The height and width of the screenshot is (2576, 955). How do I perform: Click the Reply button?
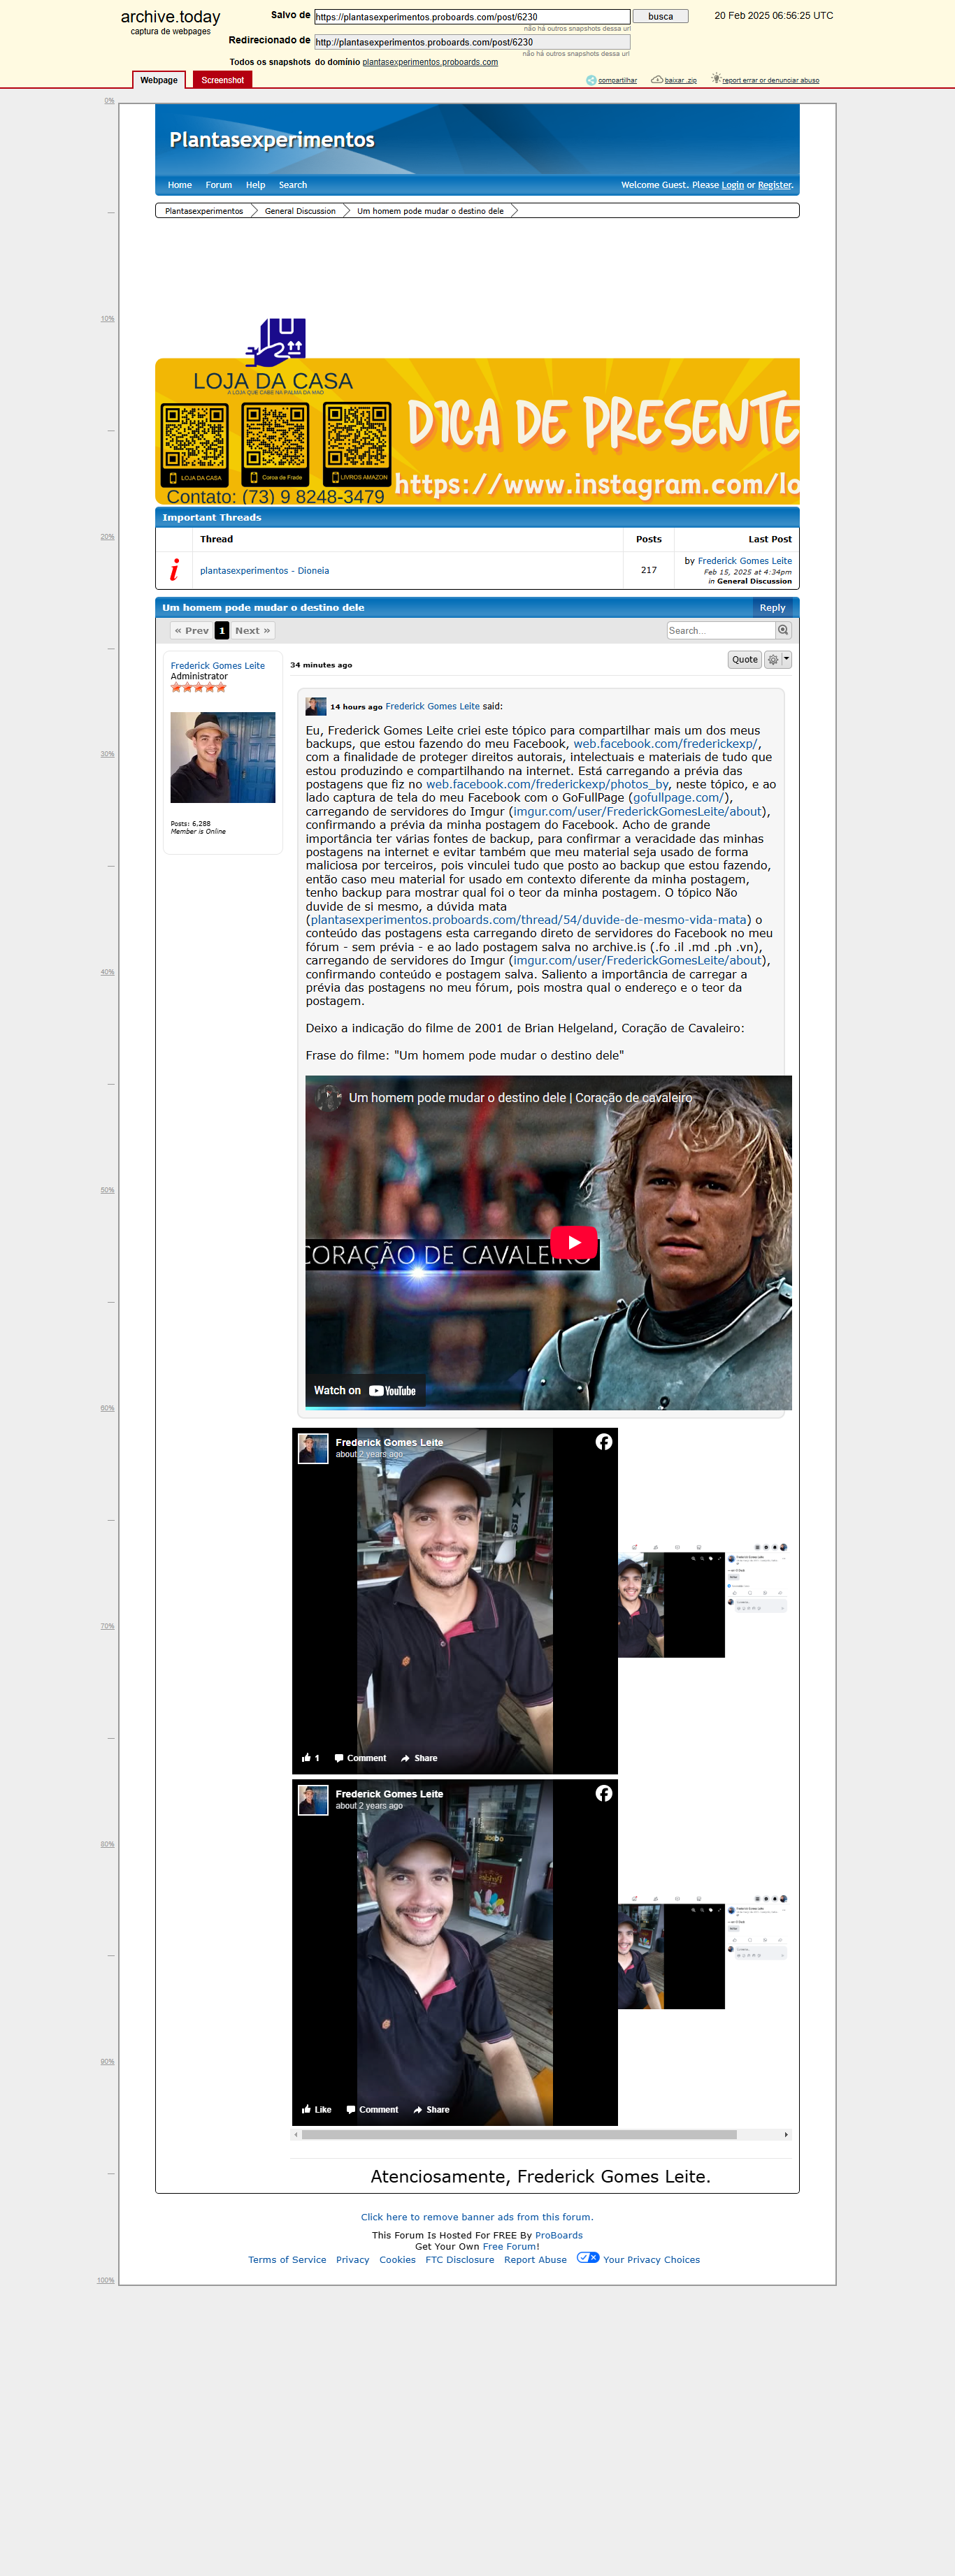click(772, 607)
